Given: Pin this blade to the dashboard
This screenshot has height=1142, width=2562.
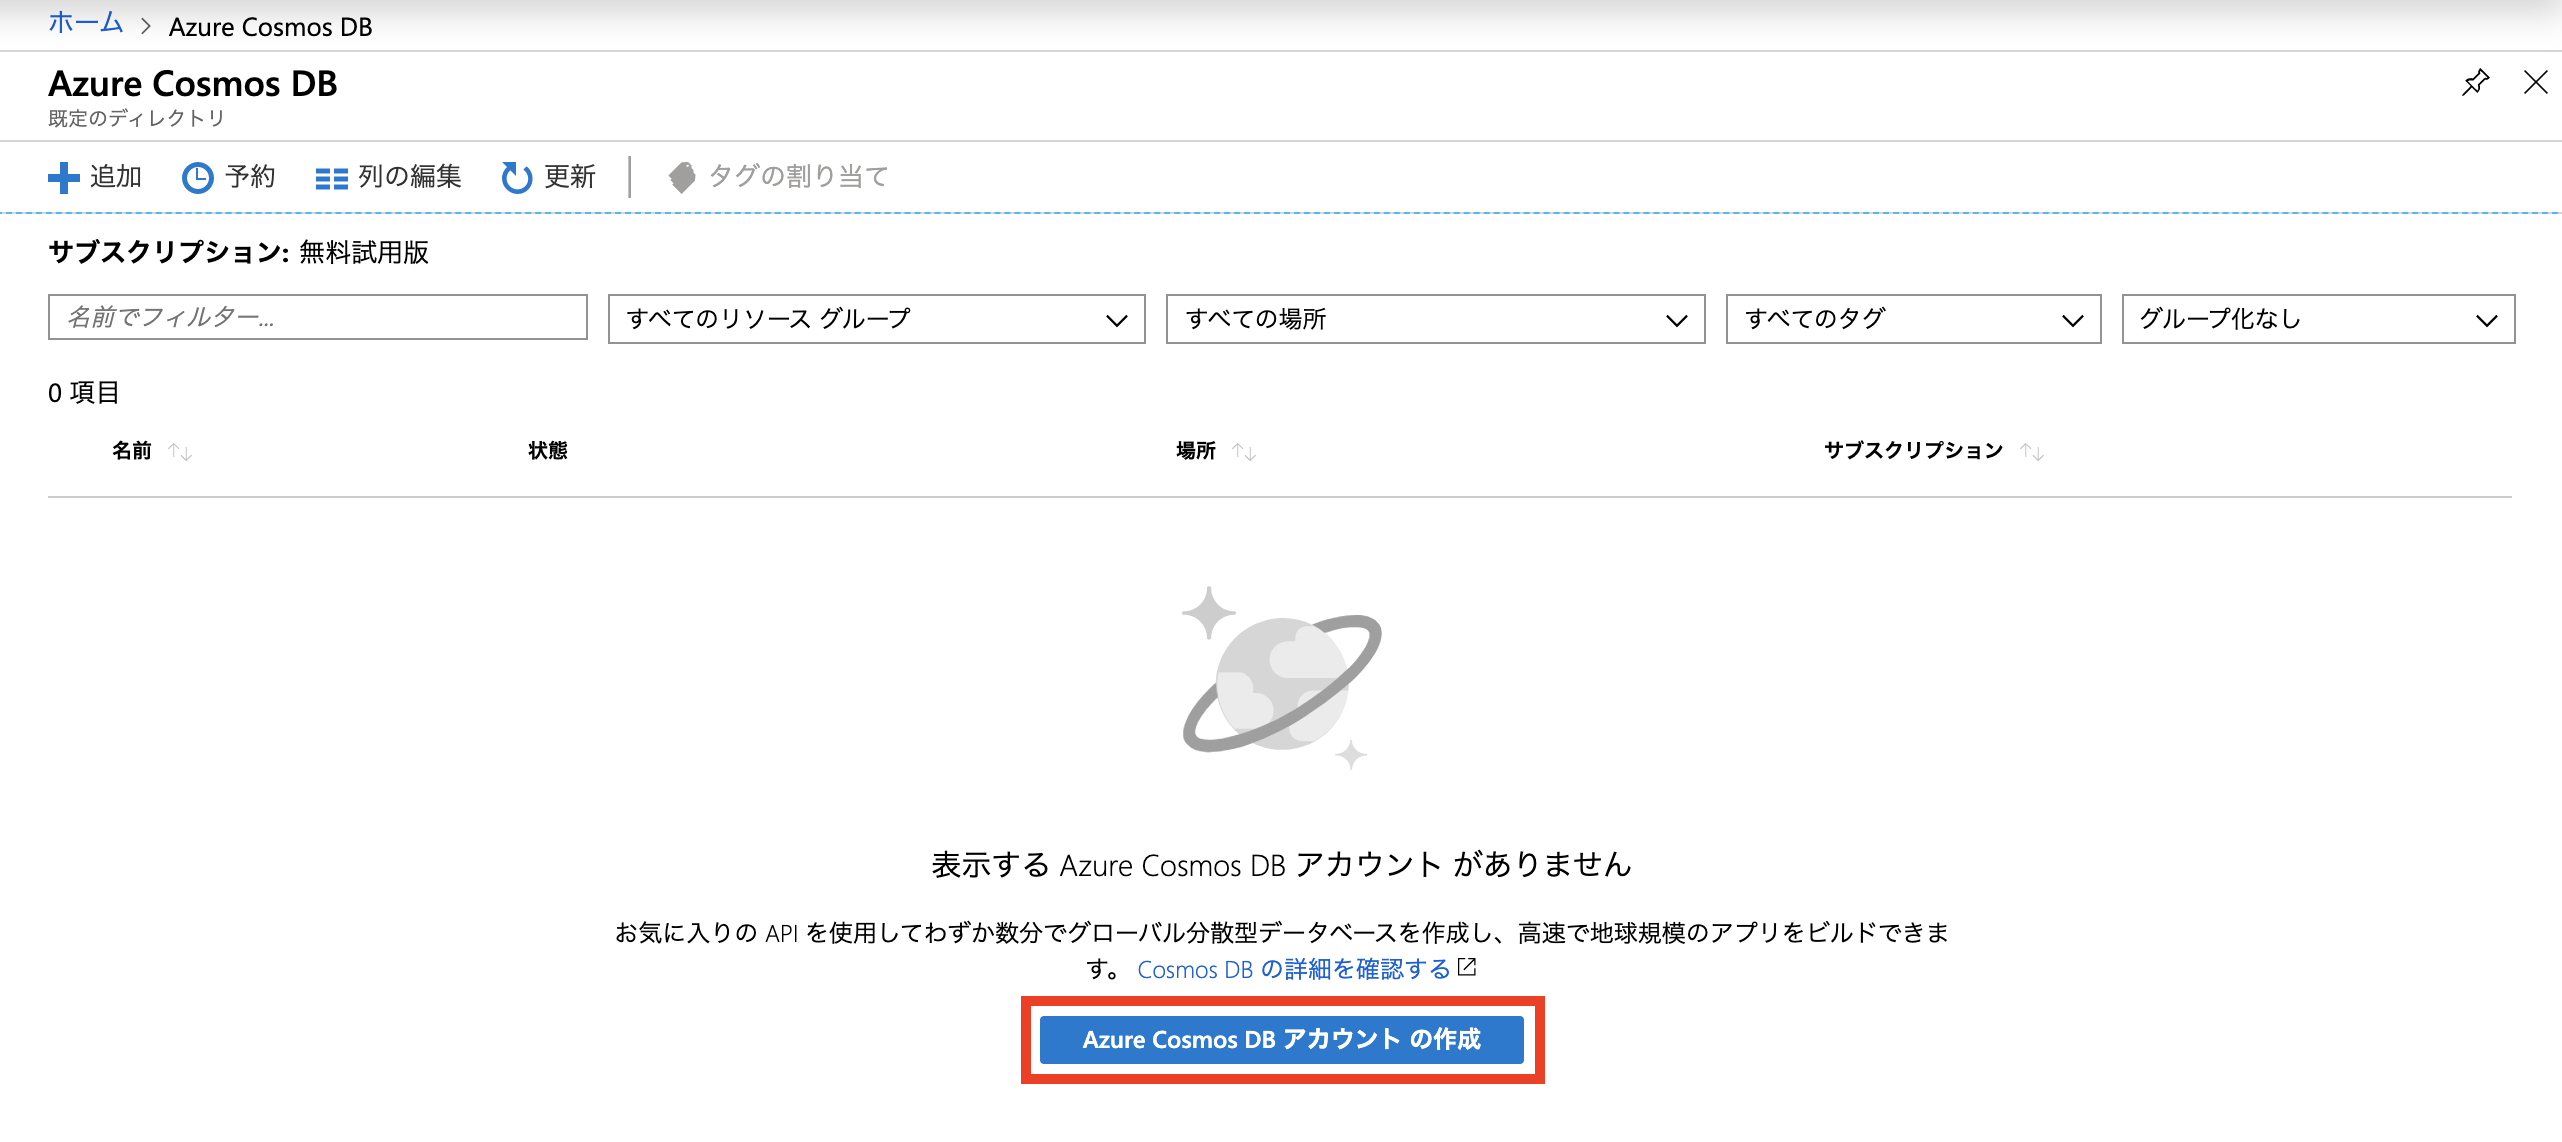Looking at the screenshot, I should [2476, 82].
